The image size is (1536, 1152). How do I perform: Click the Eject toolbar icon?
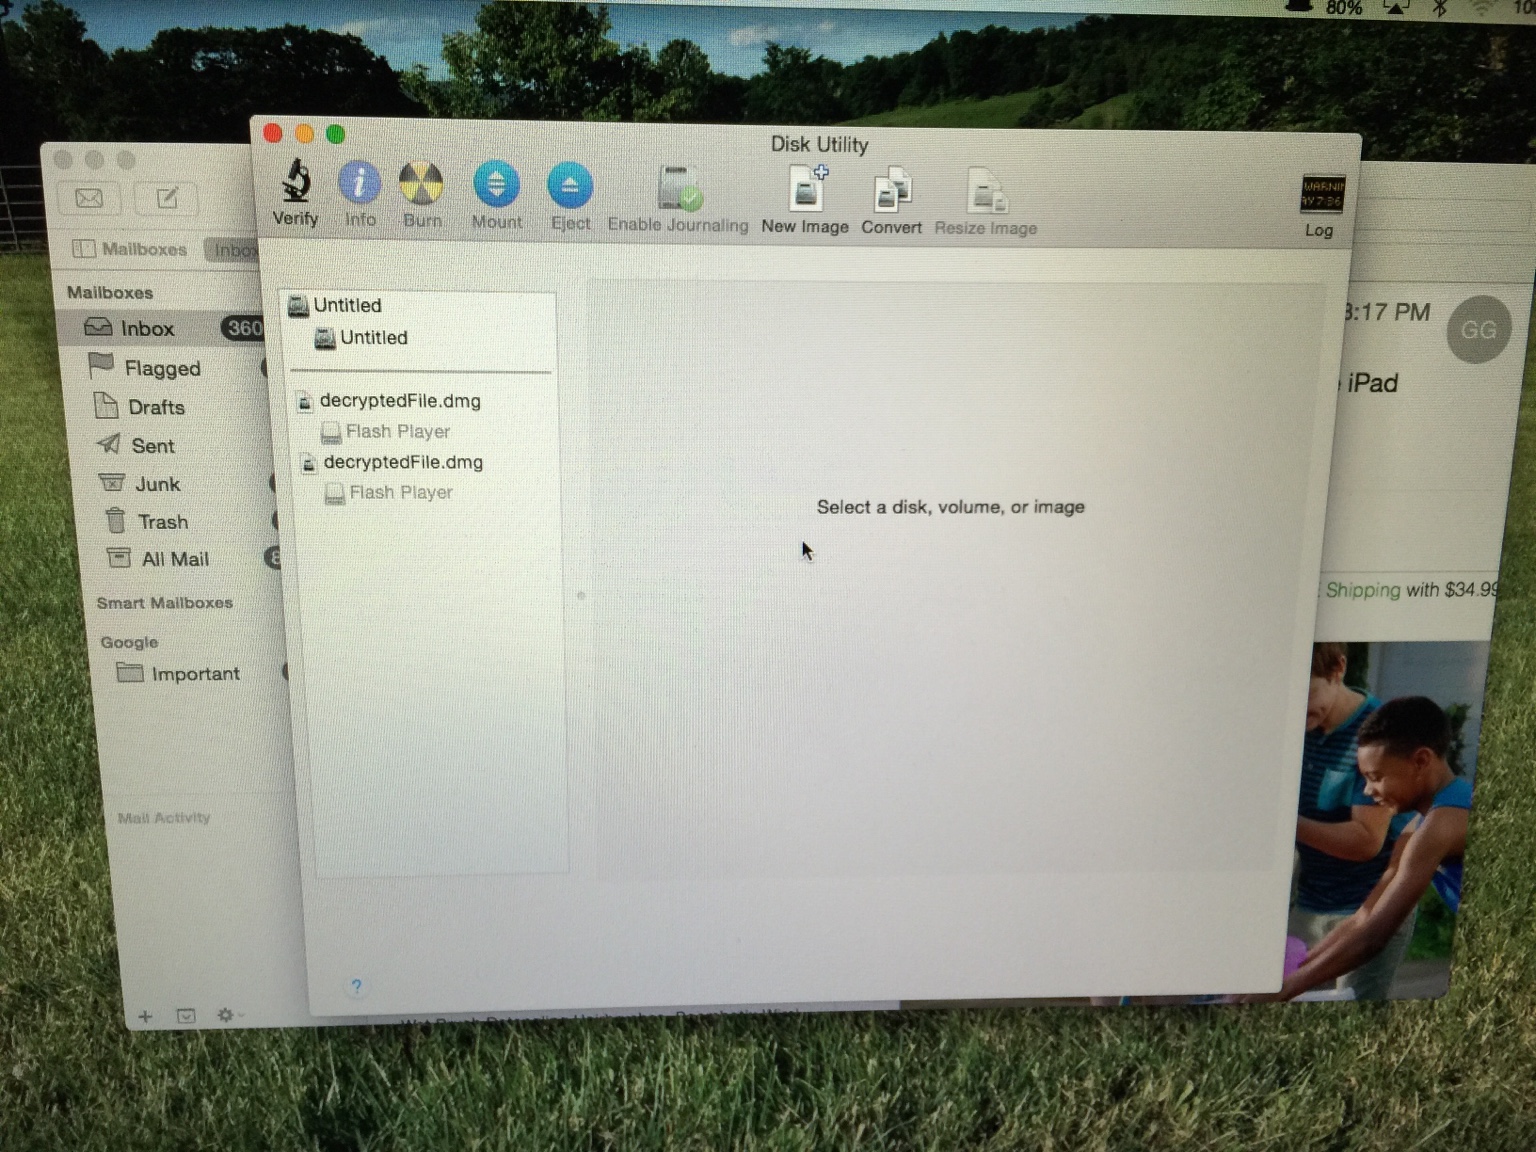coord(570,186)
